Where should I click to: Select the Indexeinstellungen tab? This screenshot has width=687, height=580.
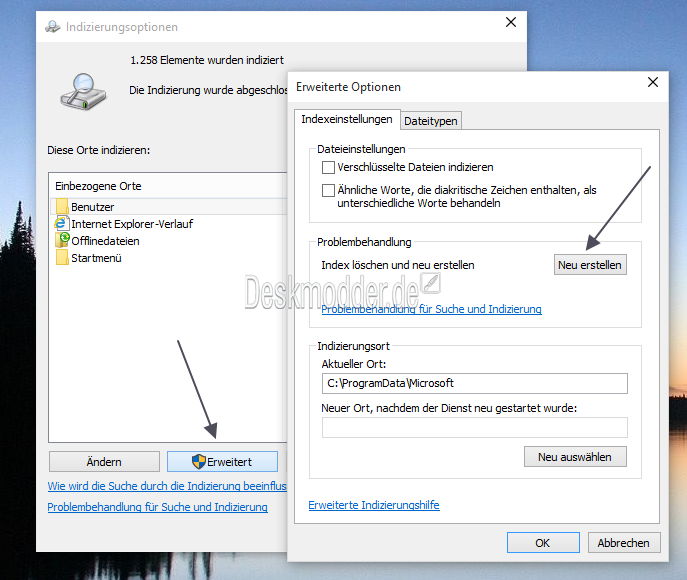click(x=347, y=119)
